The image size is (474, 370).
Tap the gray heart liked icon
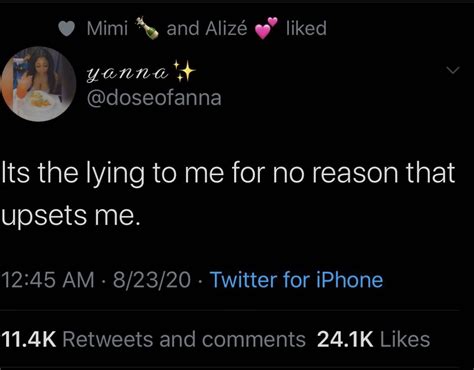(x=66, y=28)
